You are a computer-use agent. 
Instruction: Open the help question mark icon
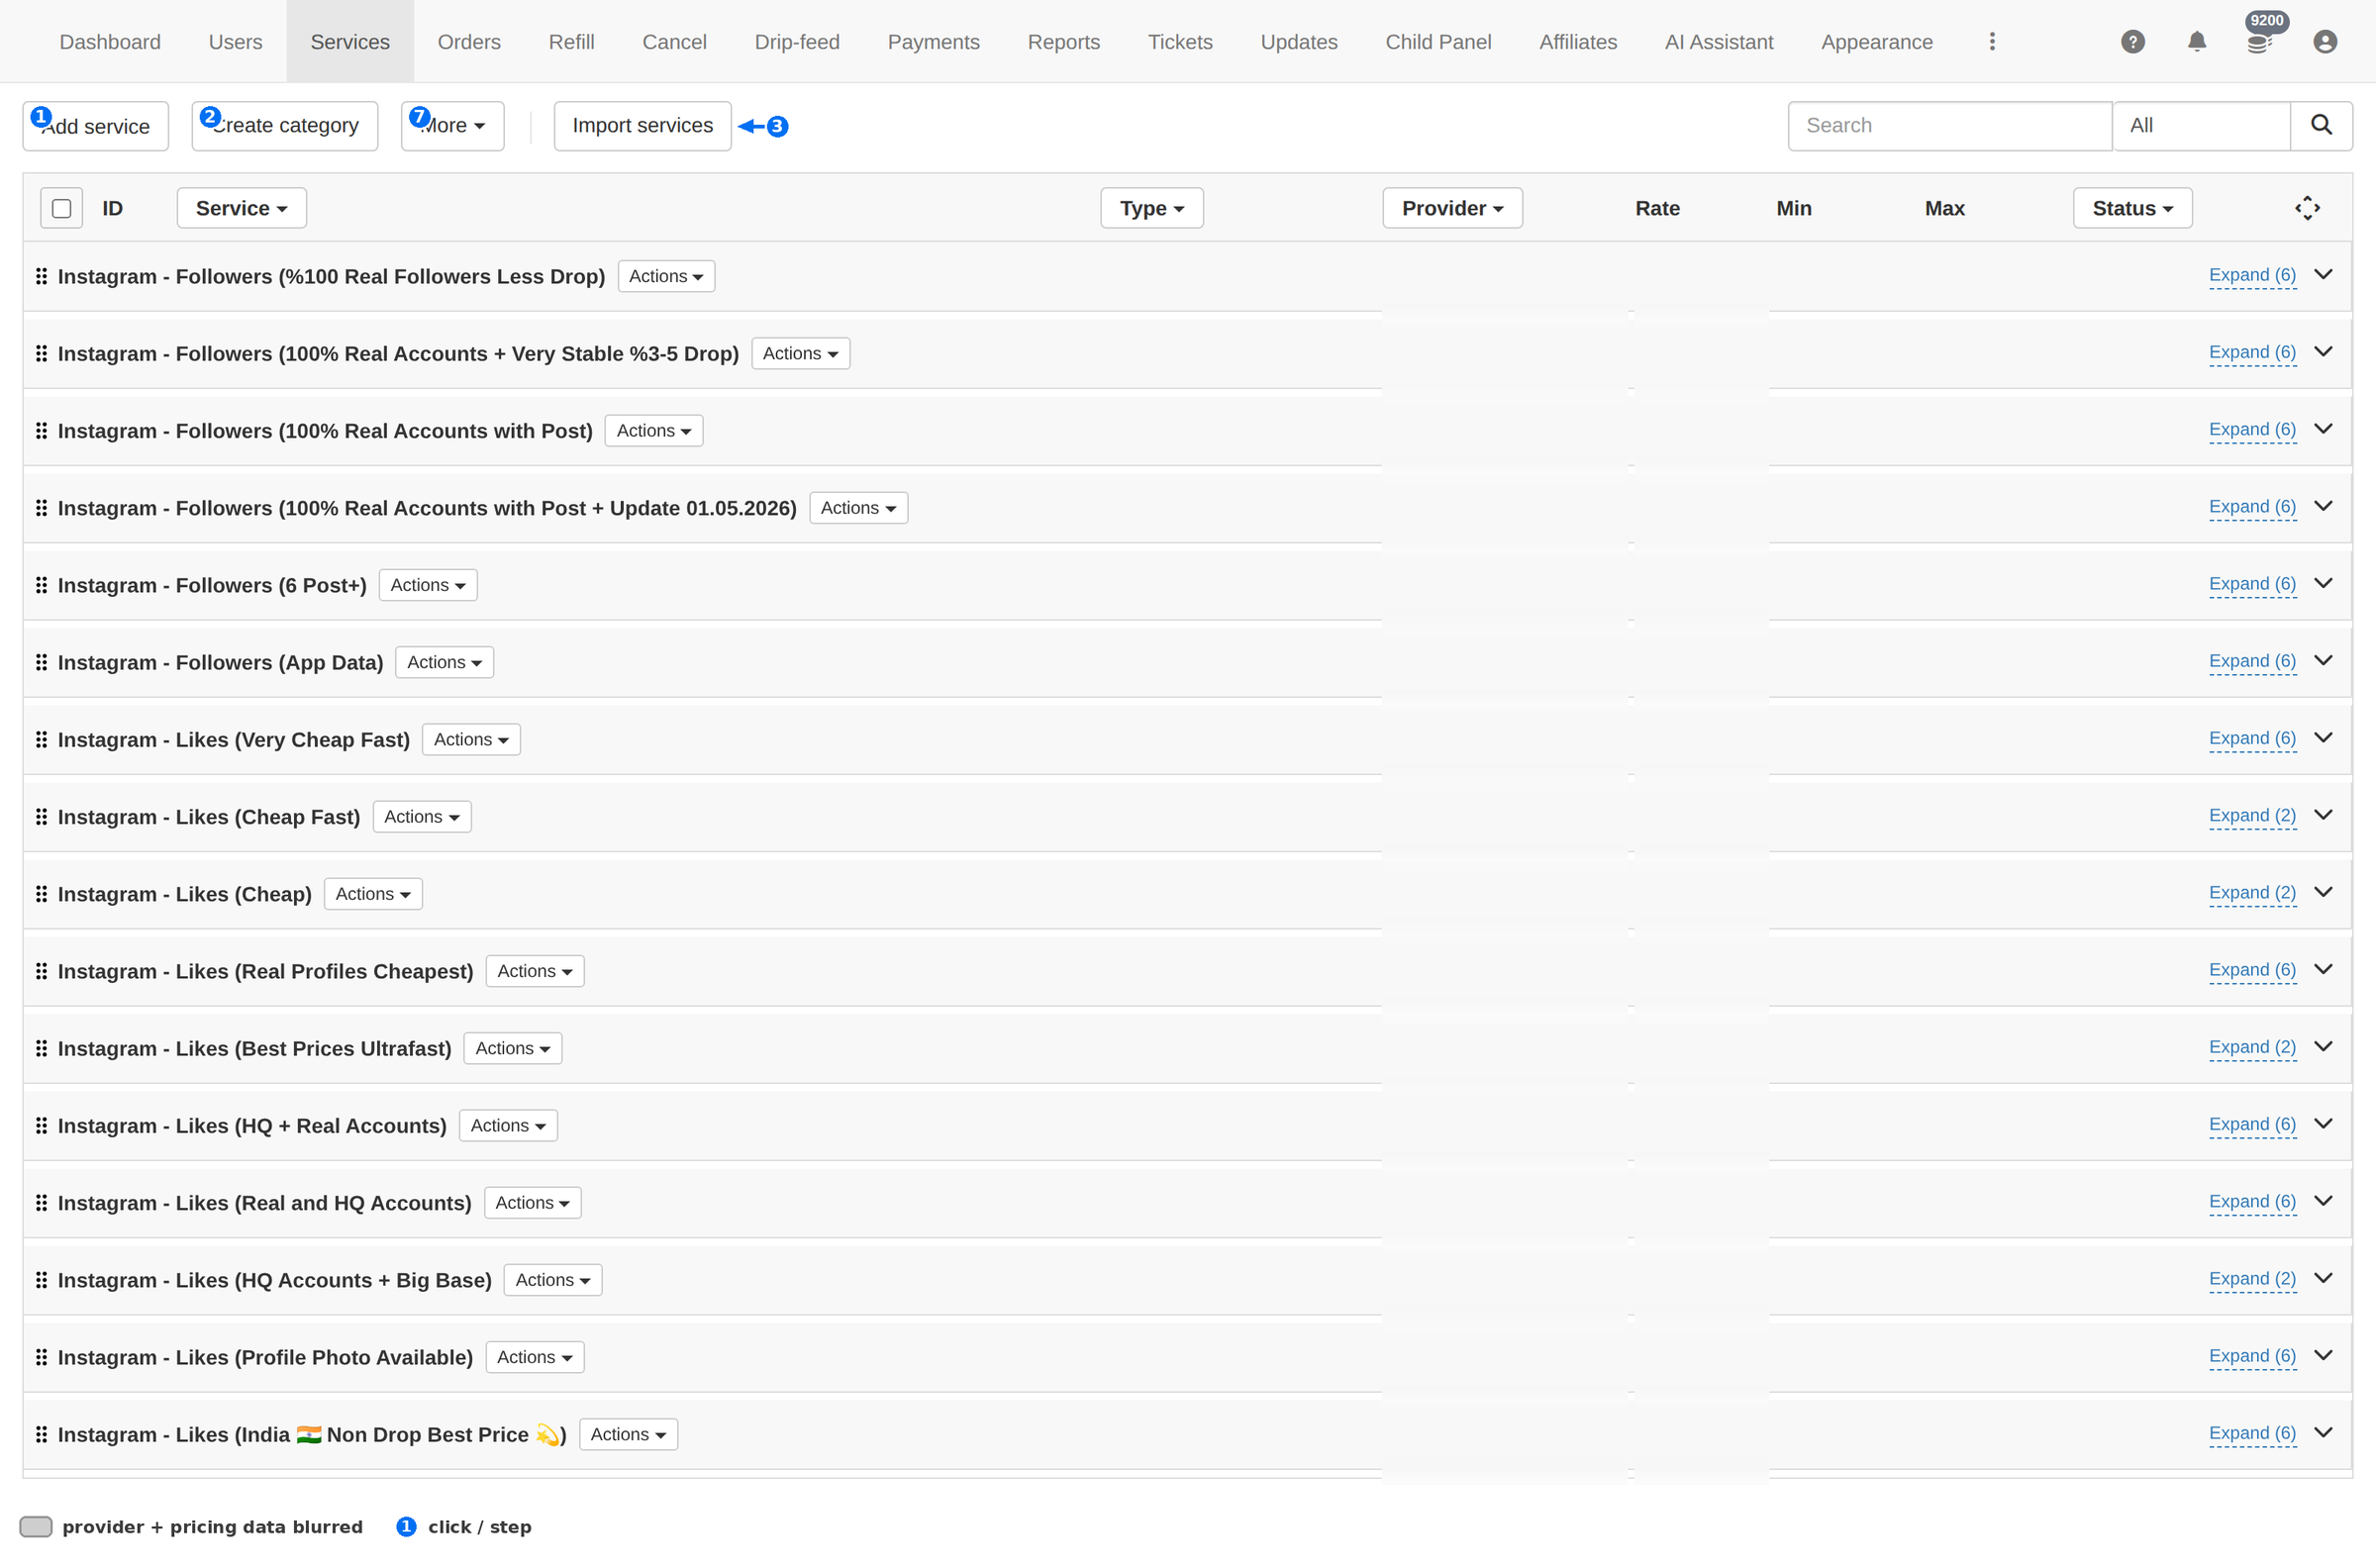click(2132, 42)
